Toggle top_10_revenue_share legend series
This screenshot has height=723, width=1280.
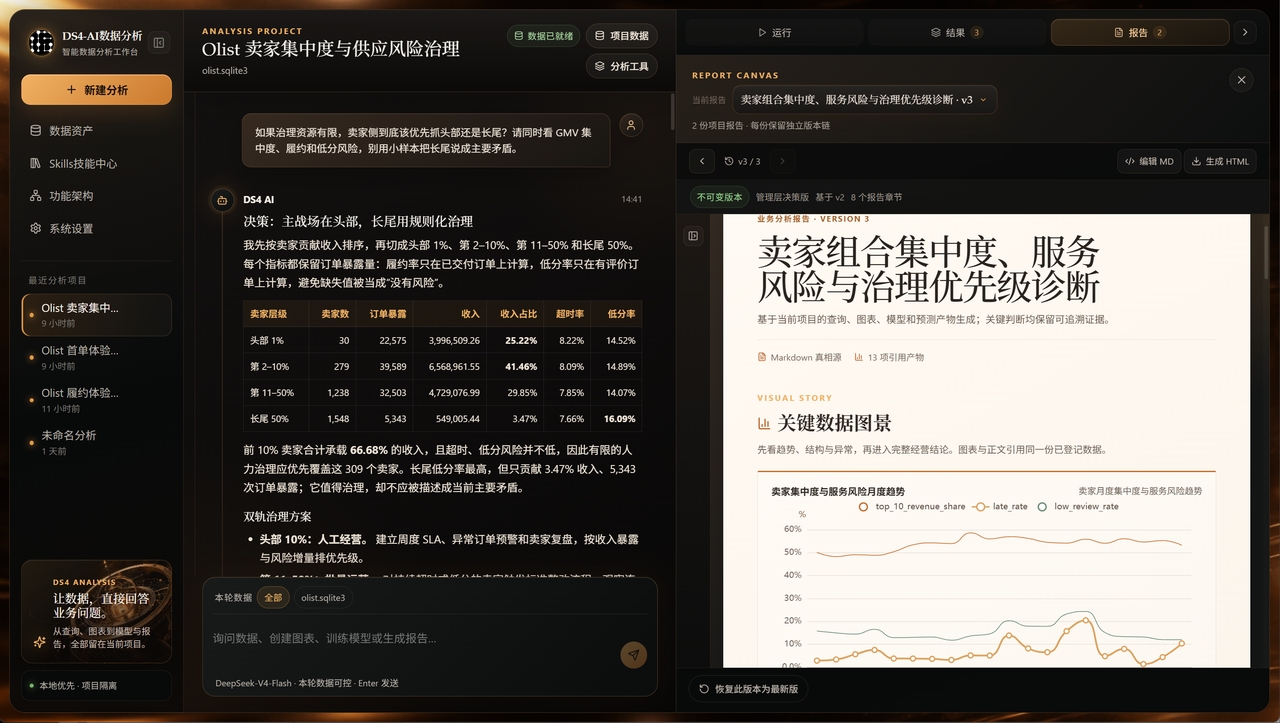pos(912,506)
